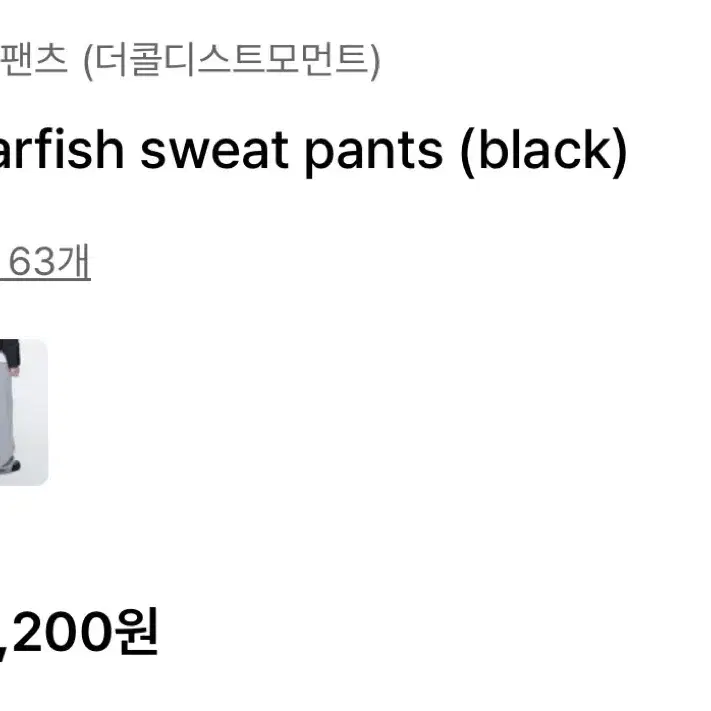
Task: Open the 63개 reviews link
Action: [x=45, y=262]
